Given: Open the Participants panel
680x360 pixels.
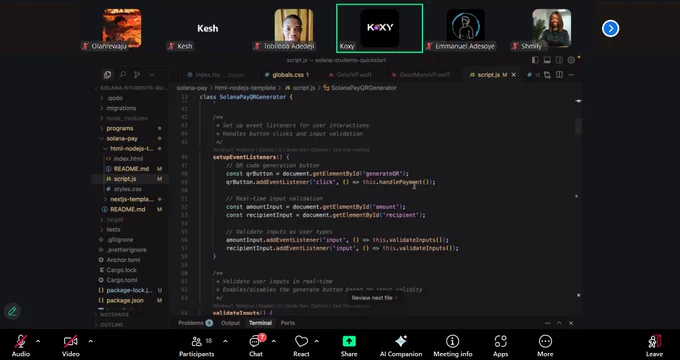Looking at the screenshot, I should [196, 346].
